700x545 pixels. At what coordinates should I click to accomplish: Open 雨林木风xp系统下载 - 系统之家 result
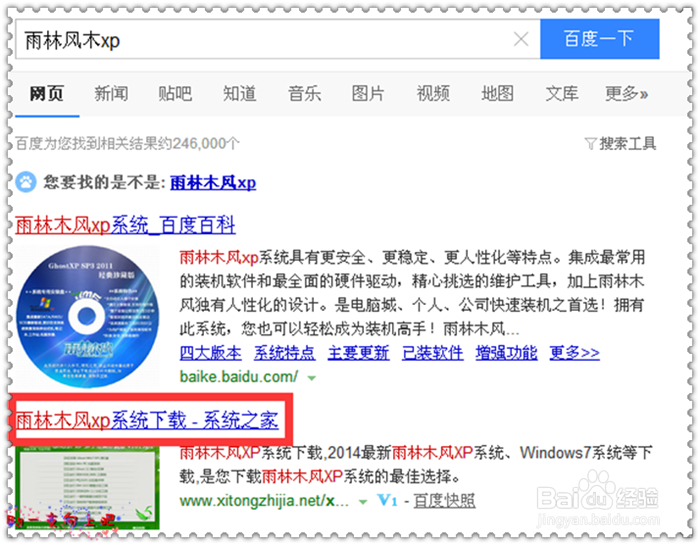147,420
